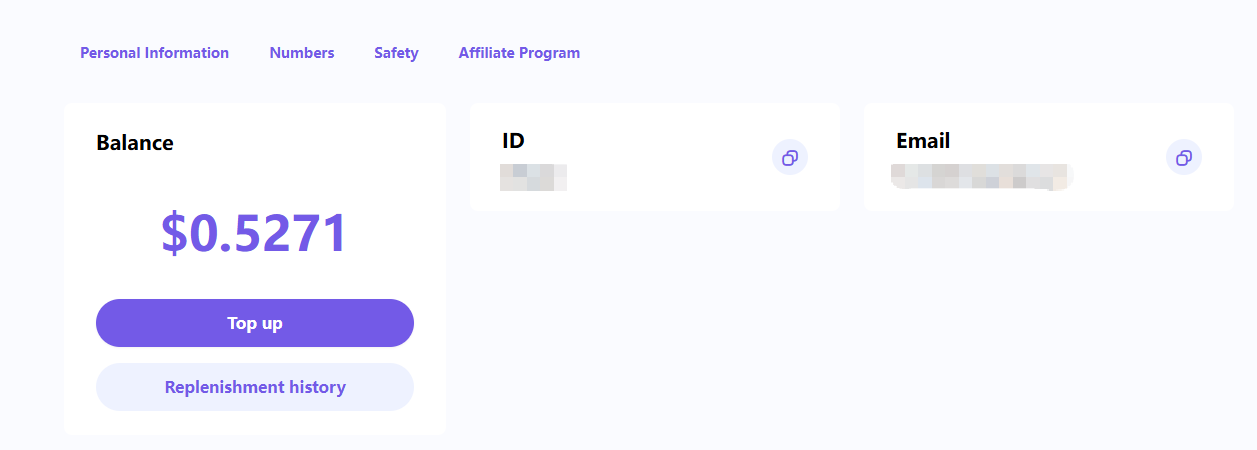Copy the account ID to clipboard

(x=789, y=157)
